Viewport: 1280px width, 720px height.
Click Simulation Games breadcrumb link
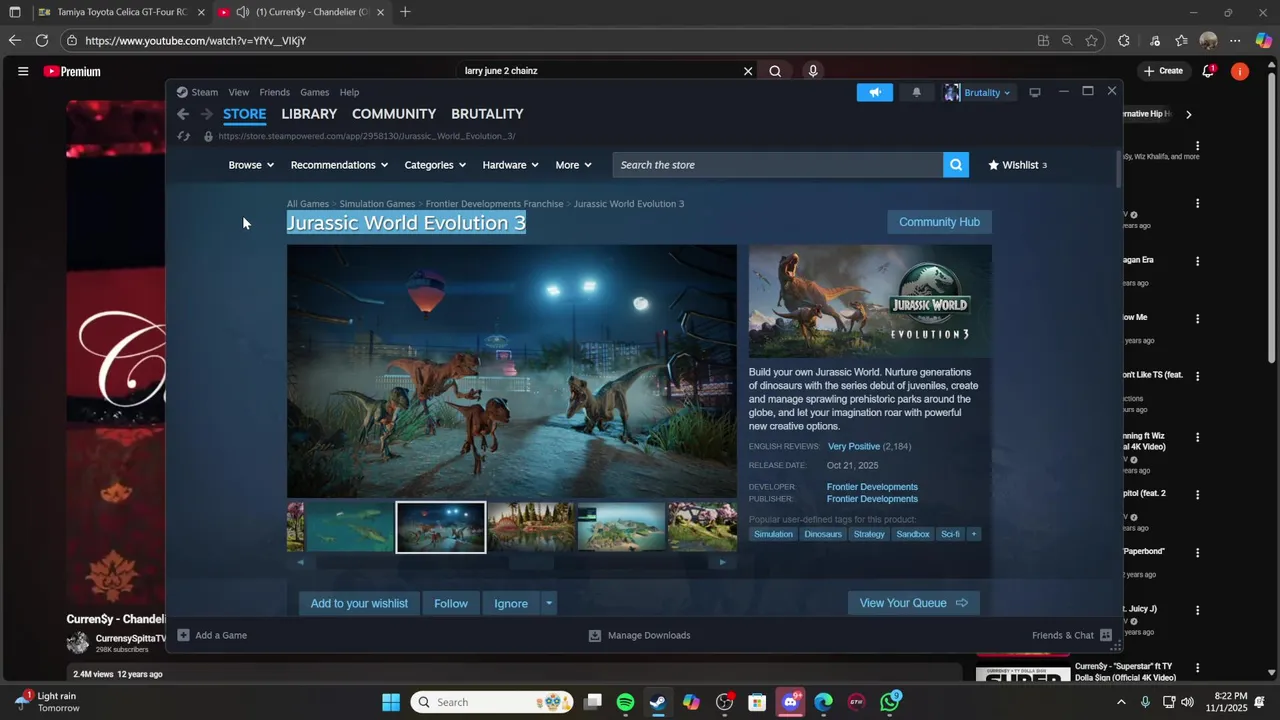click(377, 204)
